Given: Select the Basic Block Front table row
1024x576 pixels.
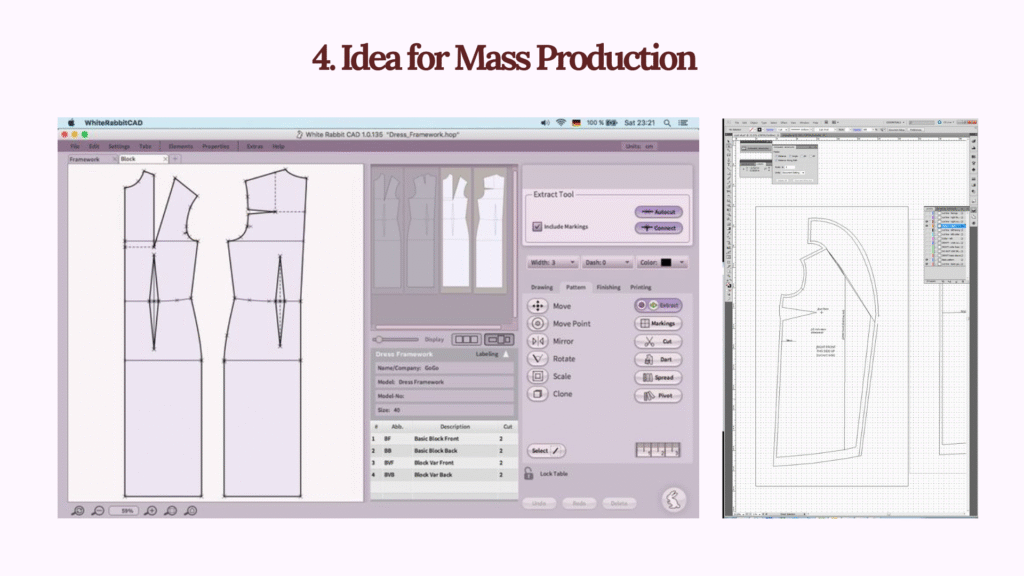Looking at the screenshot, I should [443, 438].
